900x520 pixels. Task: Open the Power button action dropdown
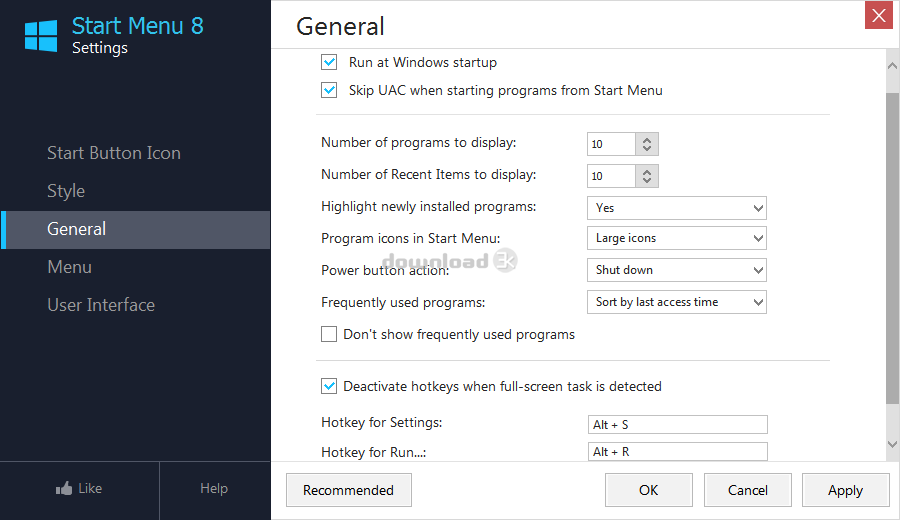[x=676, y=270]
